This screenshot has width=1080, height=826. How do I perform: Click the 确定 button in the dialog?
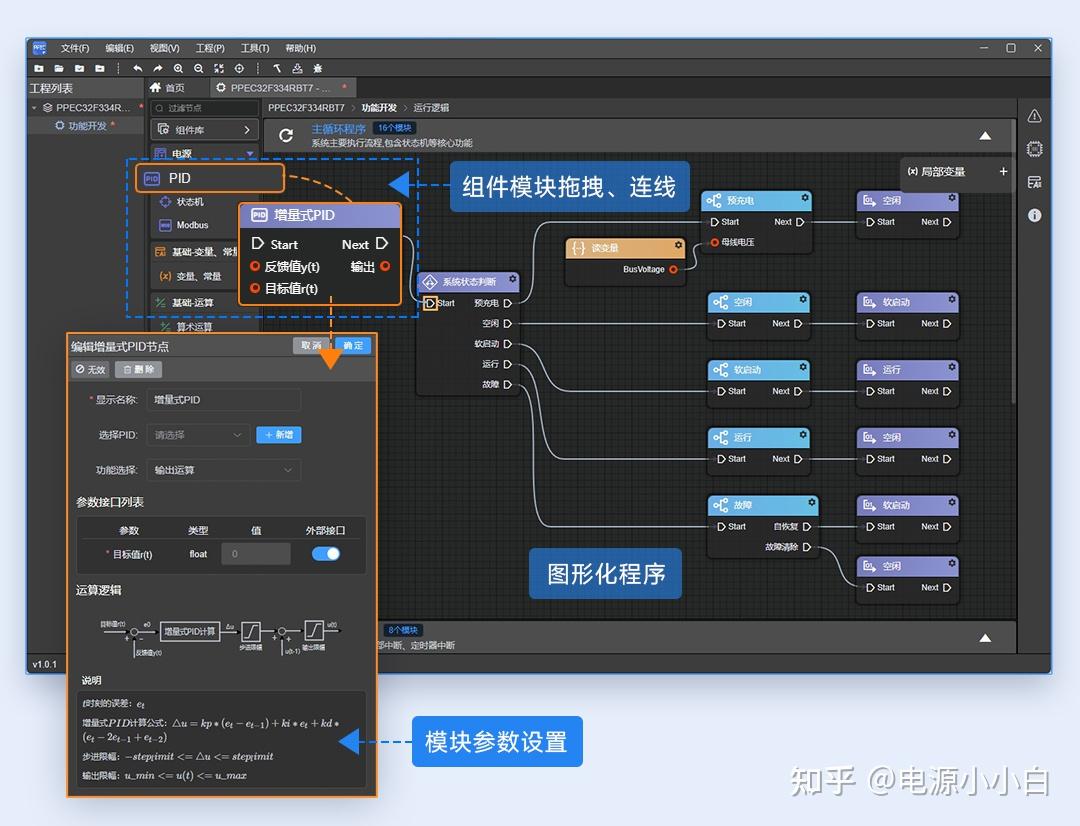coord(354,345)
